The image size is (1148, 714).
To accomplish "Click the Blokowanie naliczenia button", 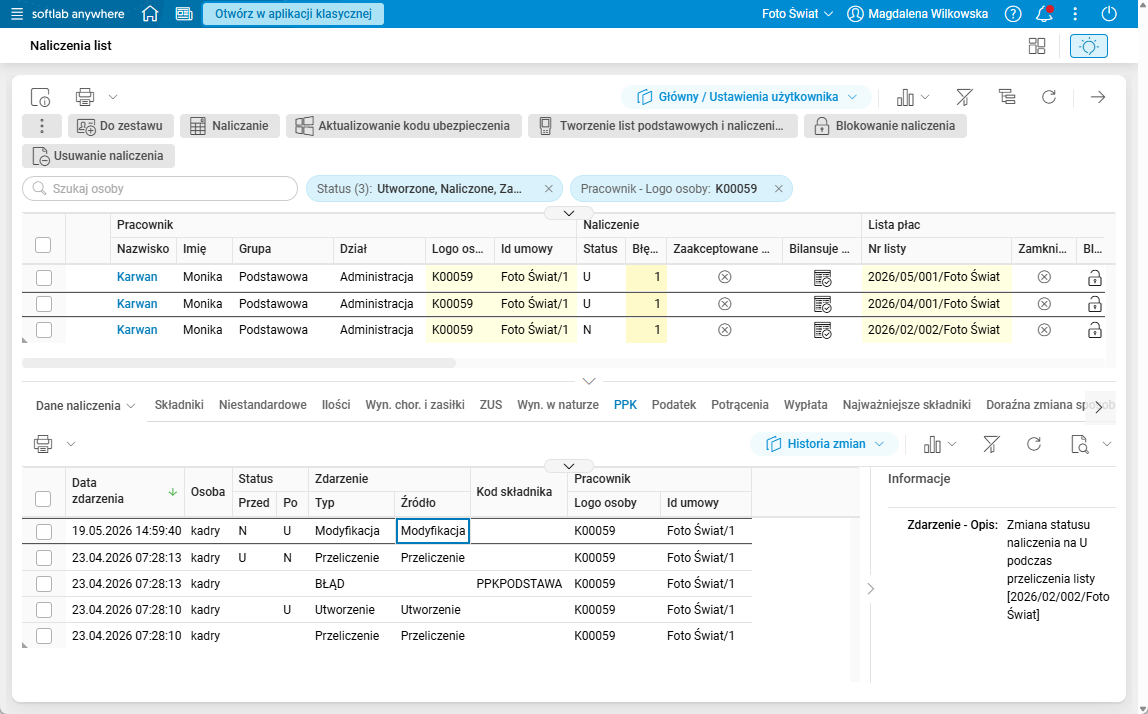I will (885, 126).
